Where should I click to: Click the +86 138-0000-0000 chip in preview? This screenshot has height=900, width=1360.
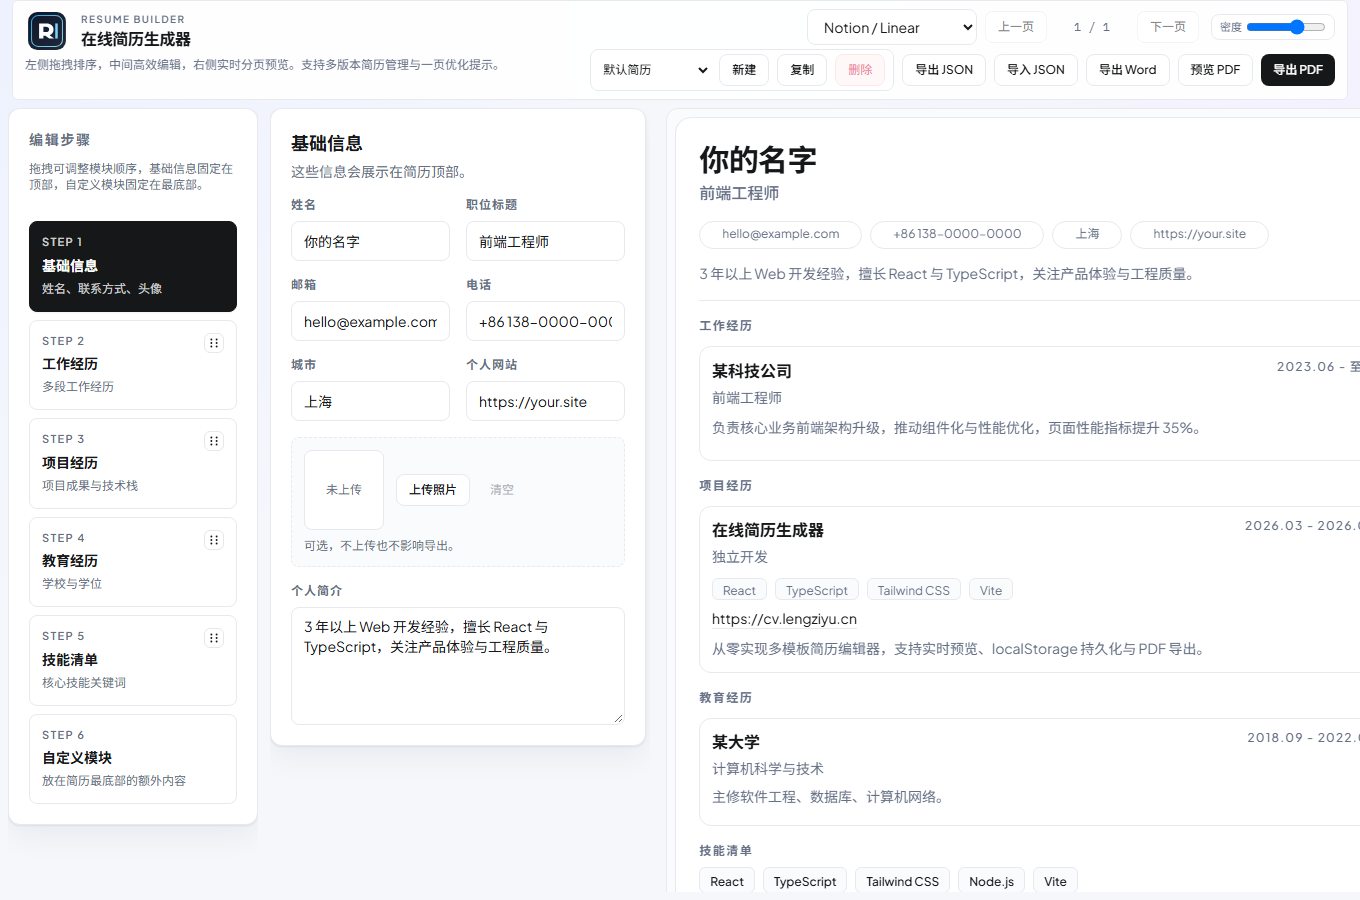tap(957, 234)
